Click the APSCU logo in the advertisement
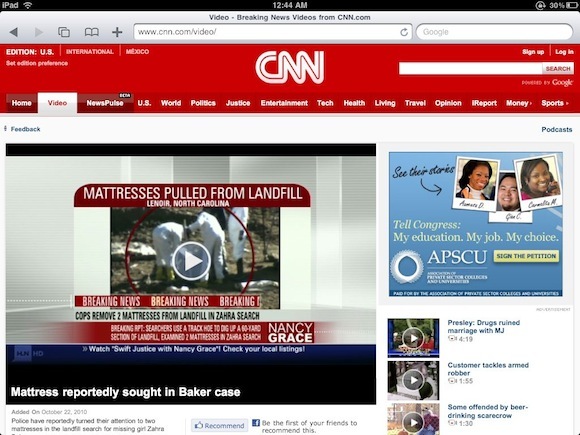This screenshot has width=580, height=435. coord(439,266)
